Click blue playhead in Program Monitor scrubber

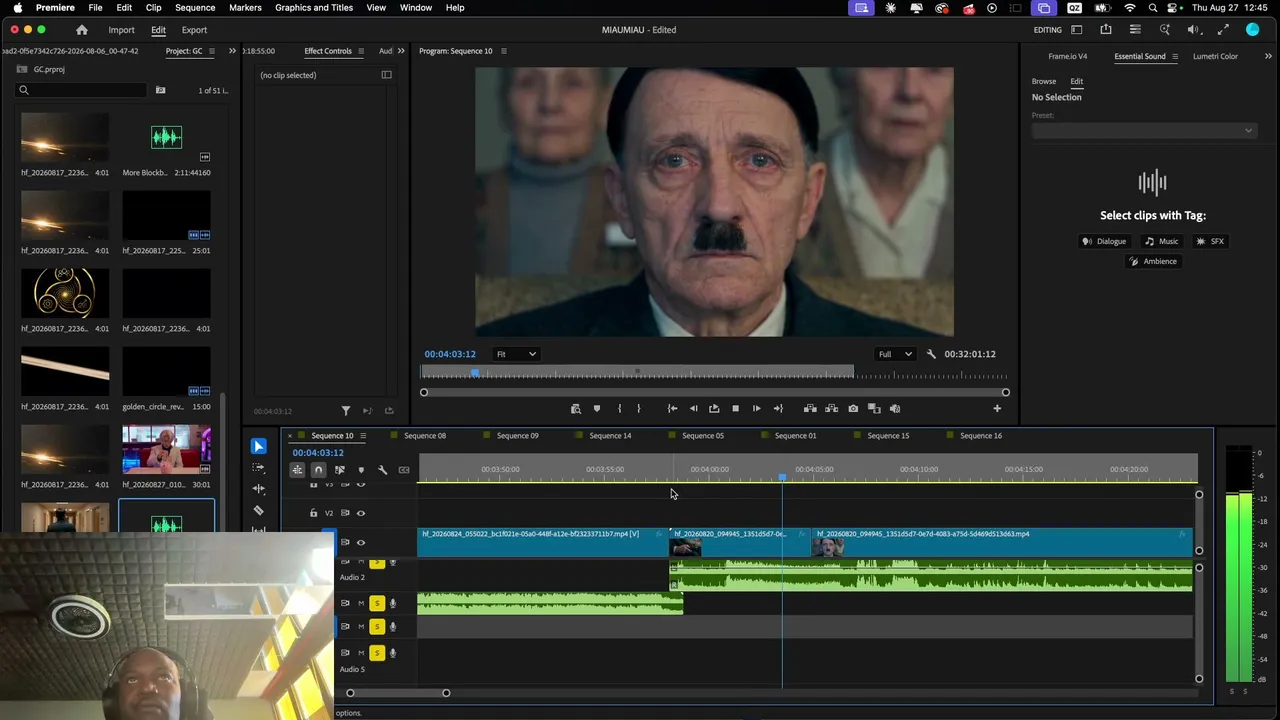pos(475,373)
